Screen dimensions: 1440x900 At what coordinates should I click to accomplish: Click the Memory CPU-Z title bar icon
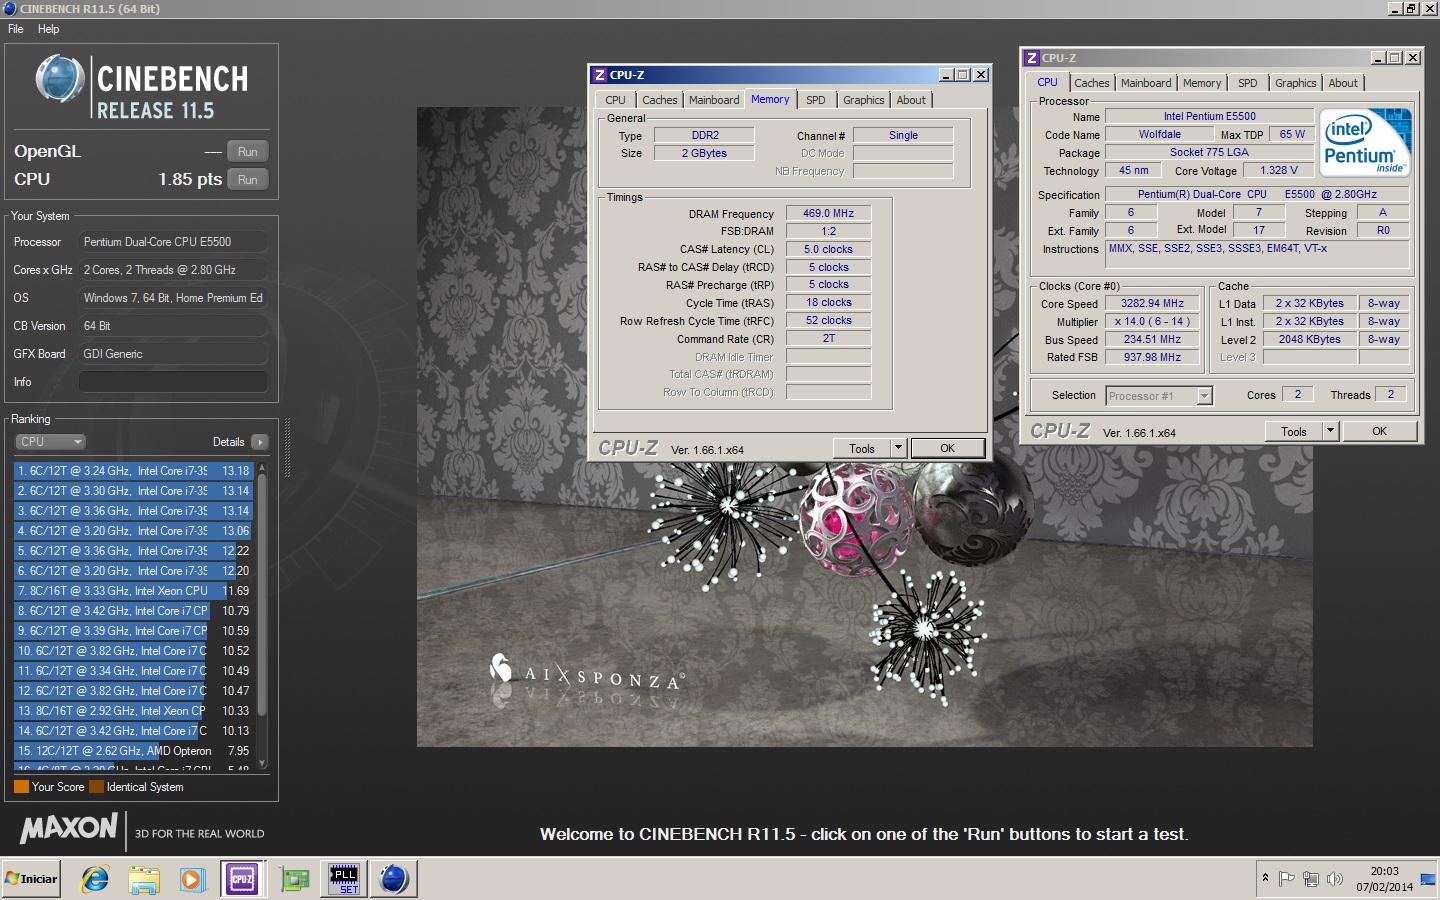[600, 75]
